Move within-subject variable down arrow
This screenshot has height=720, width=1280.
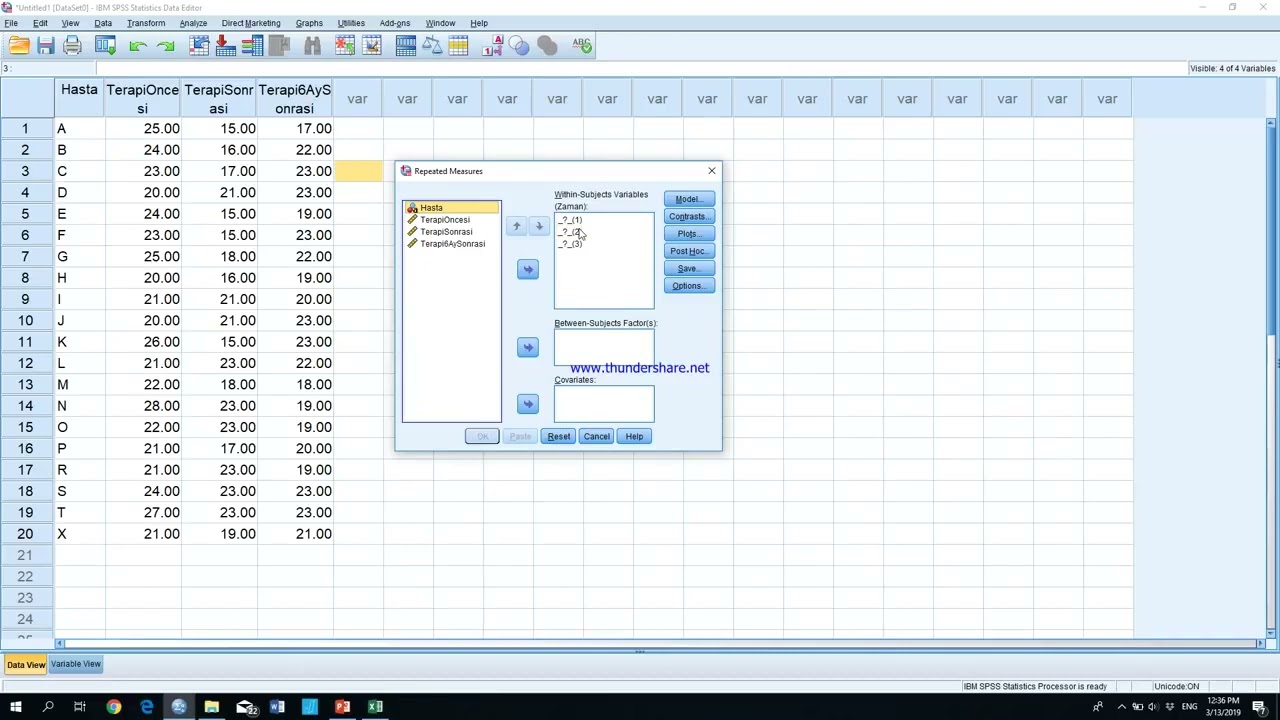tap(539, 226)
